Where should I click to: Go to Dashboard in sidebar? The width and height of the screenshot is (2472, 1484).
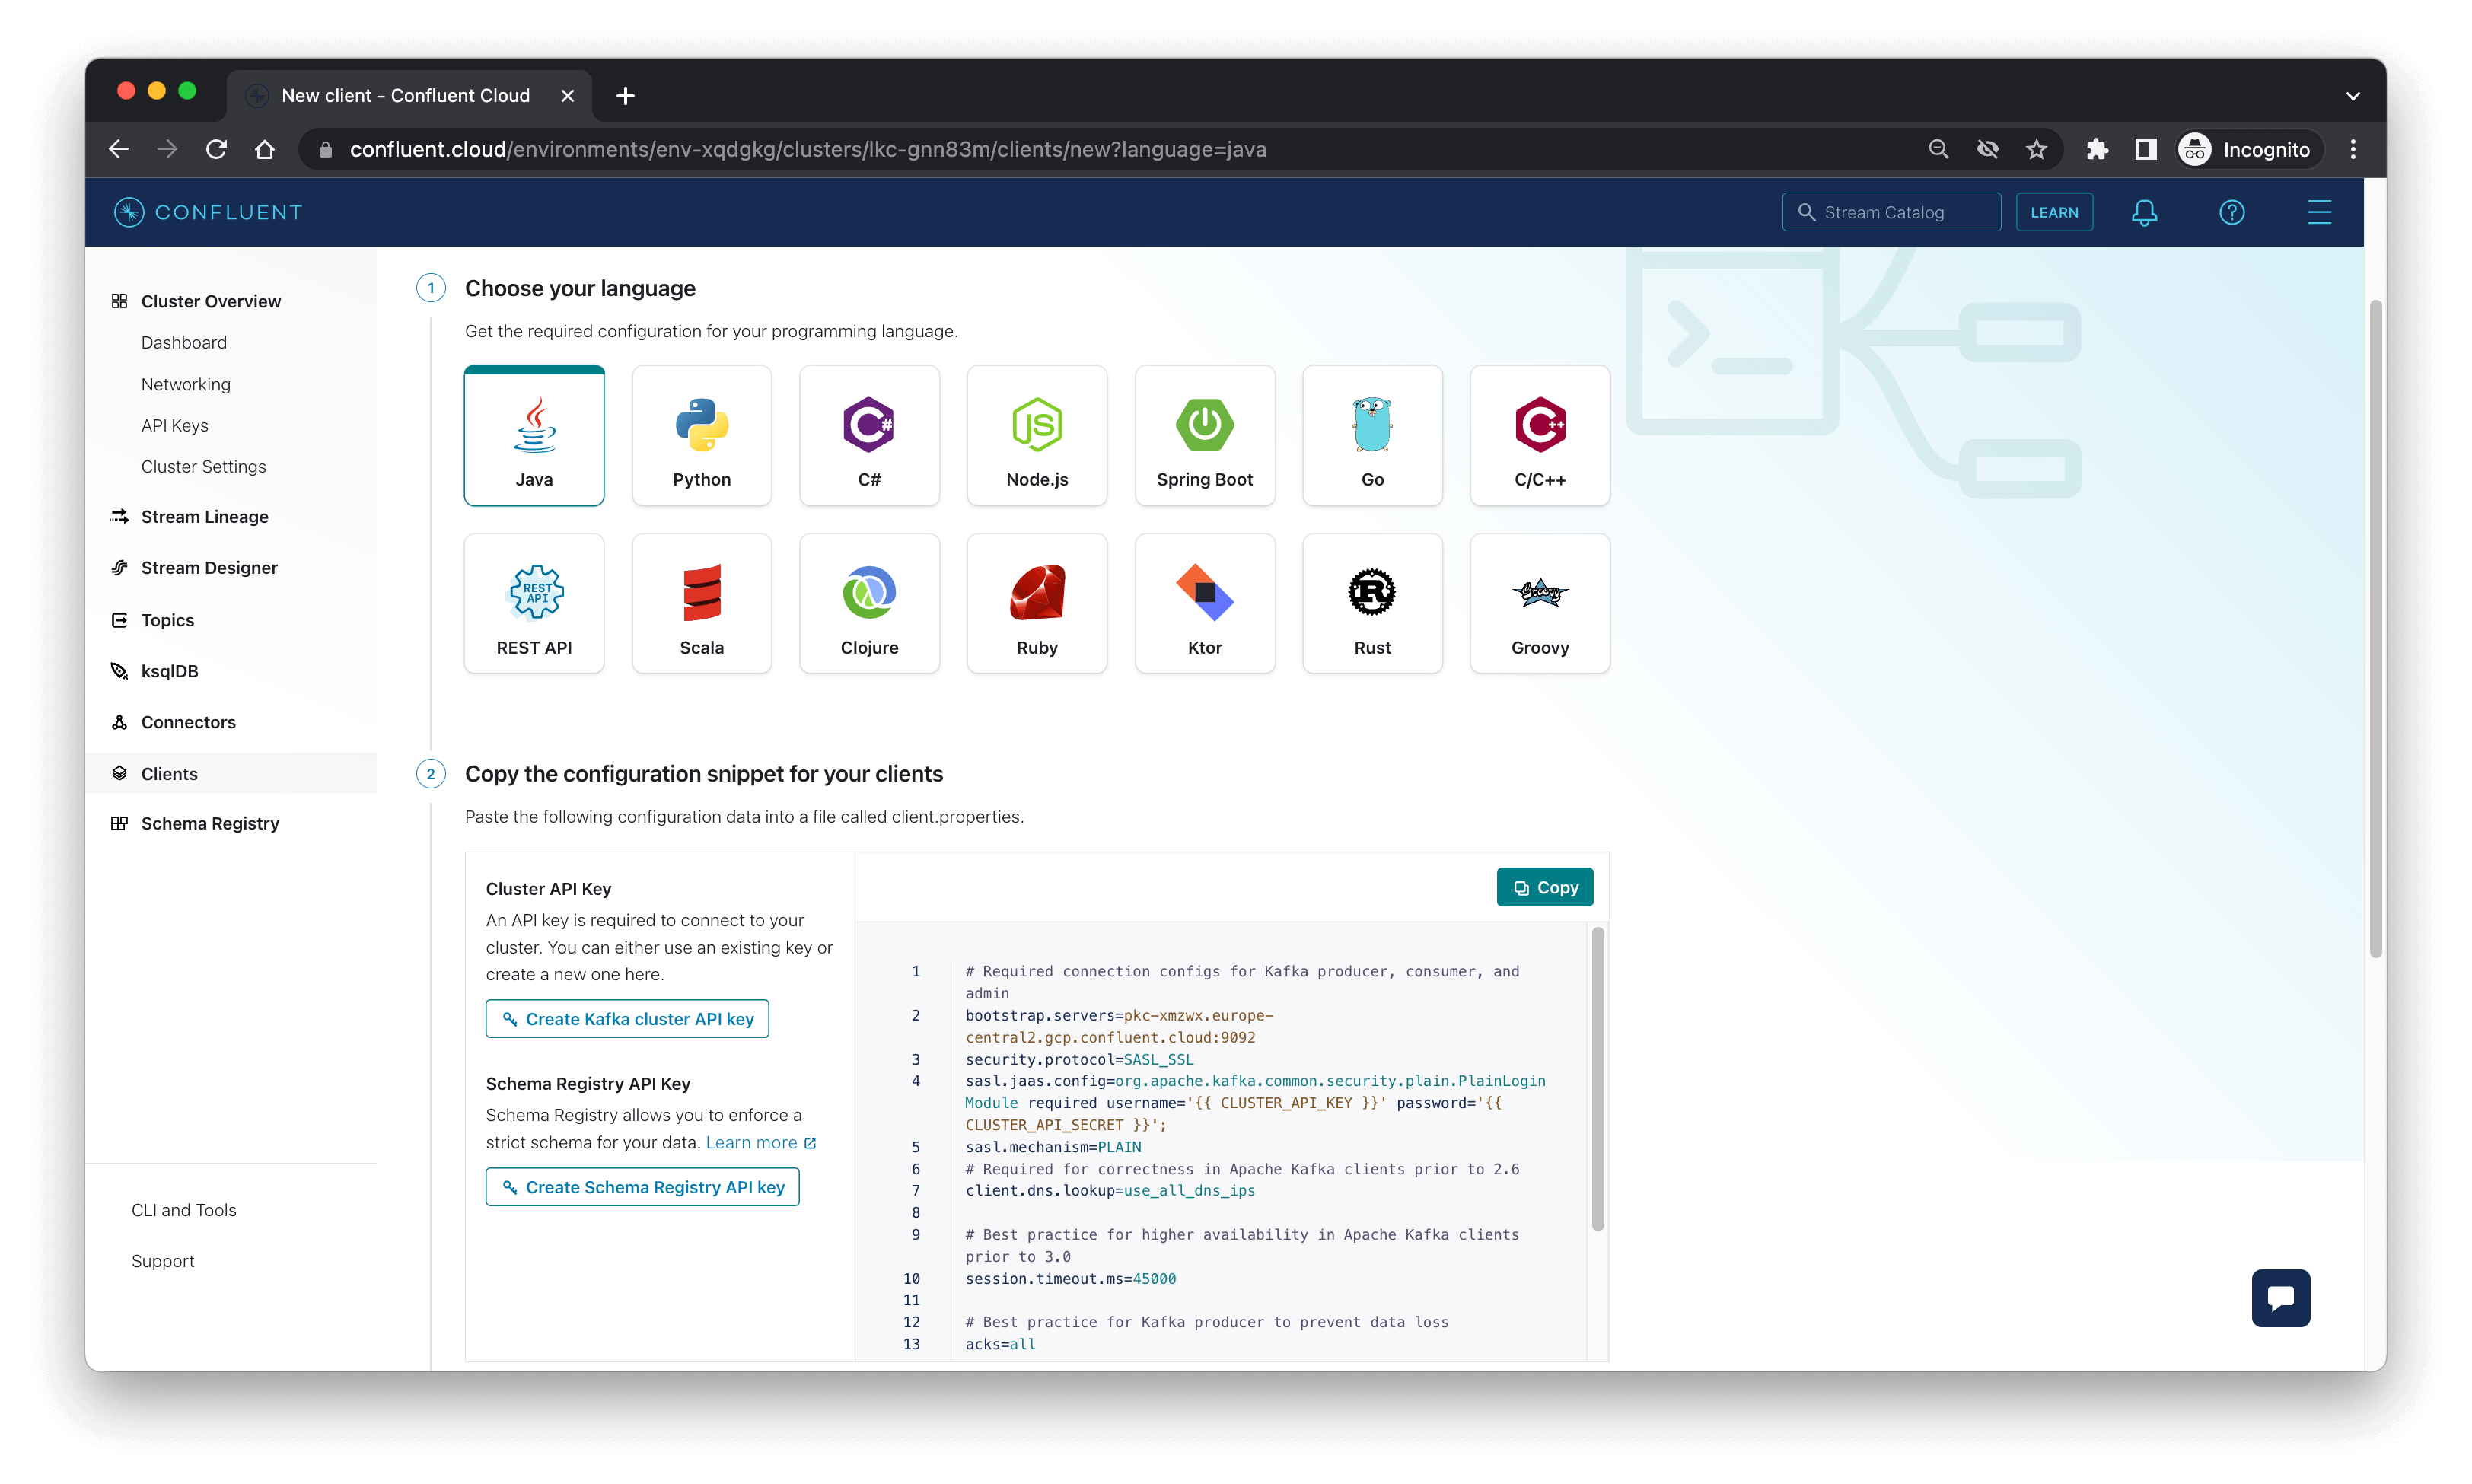click(184, 342)
